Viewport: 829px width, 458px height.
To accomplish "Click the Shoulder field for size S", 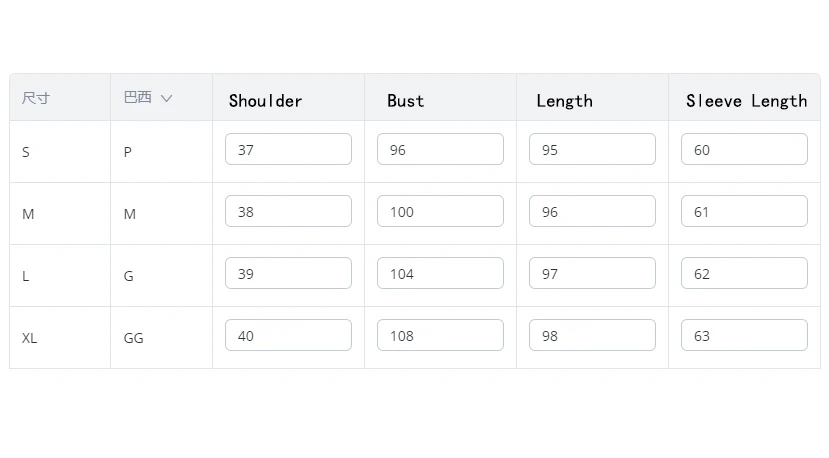I will pyautogui.click(x=288, y=150).
